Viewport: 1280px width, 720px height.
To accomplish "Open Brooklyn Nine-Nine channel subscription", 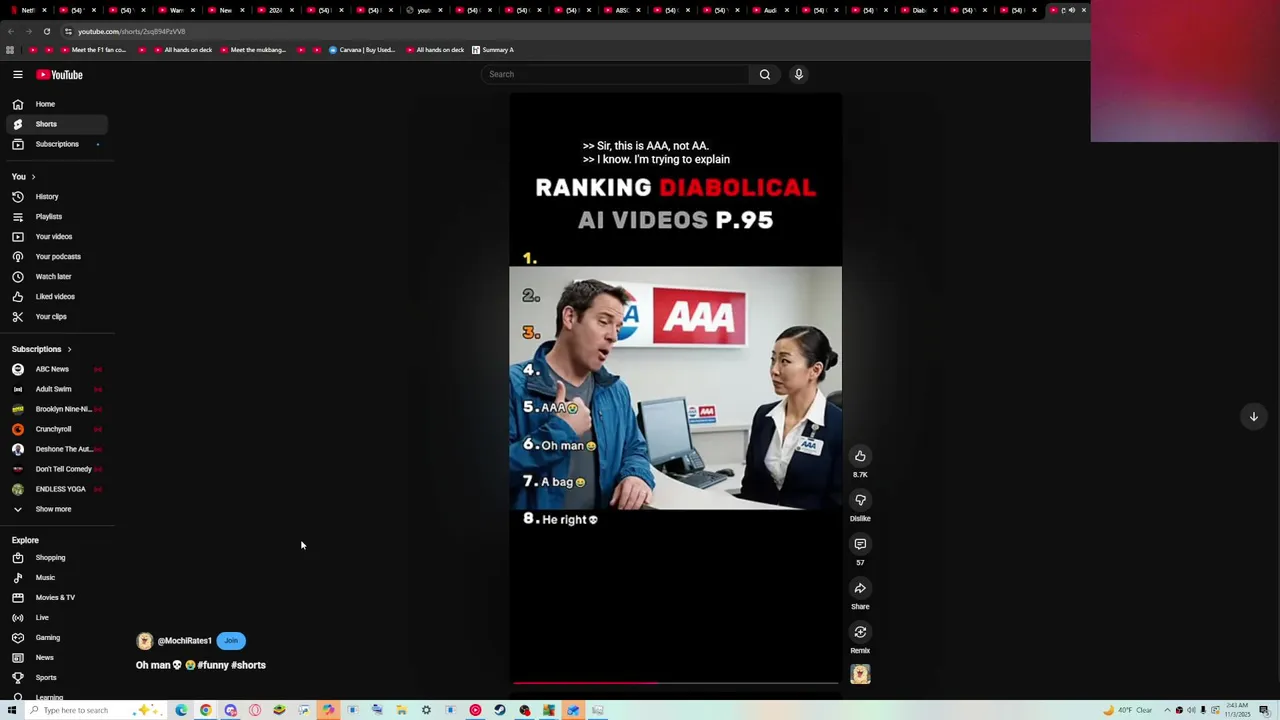I will pos(57,409).
